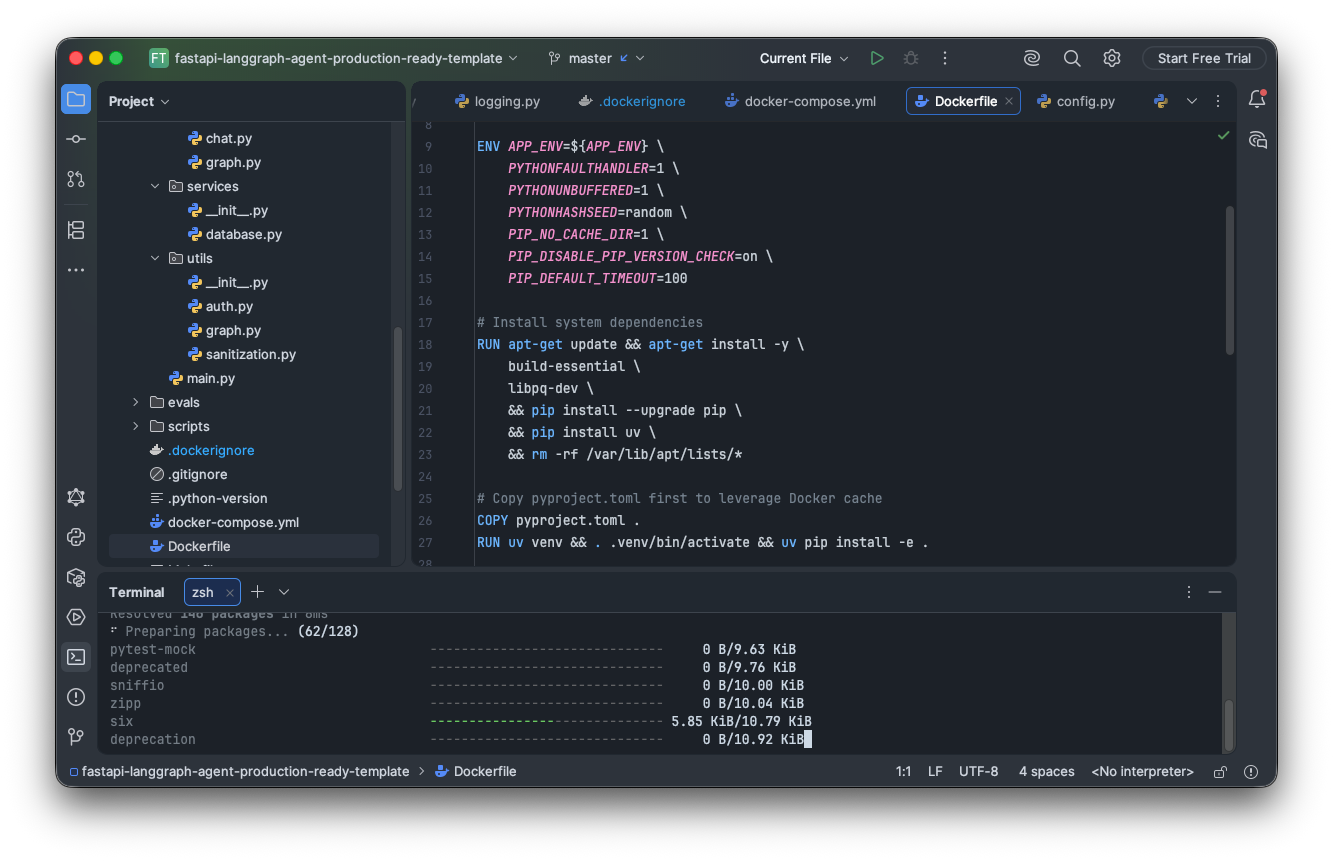Open AI chat panel on right sidebar
This screenshot has height=861, width=1333.
(1257, 140)
